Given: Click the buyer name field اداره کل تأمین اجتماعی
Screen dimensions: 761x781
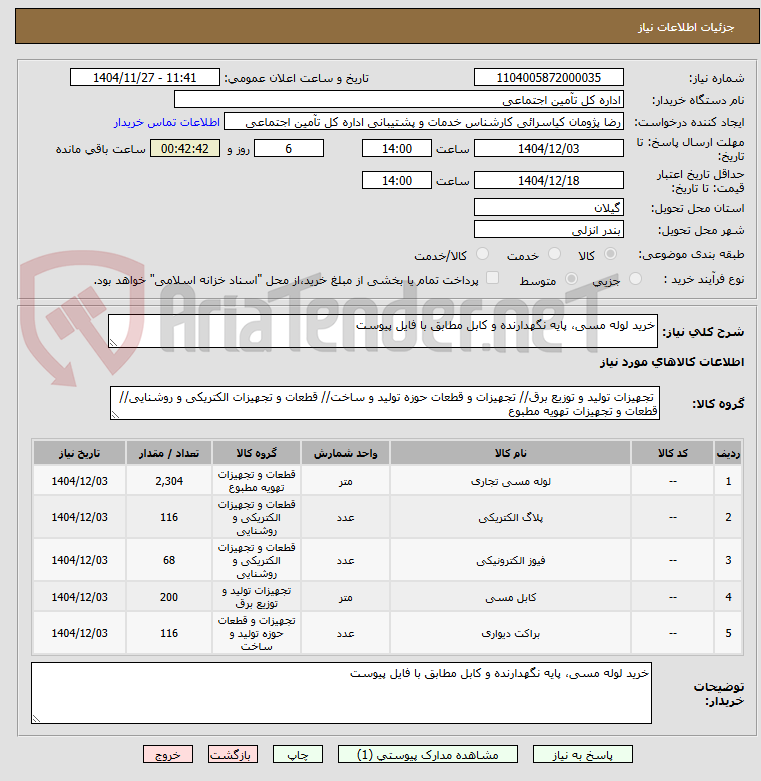Looking at the screenshot, I should pos(398,99).
